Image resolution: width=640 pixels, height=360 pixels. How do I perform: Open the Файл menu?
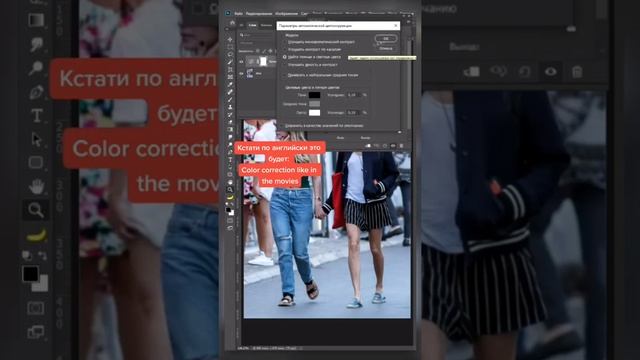click(x=238, y=14)
